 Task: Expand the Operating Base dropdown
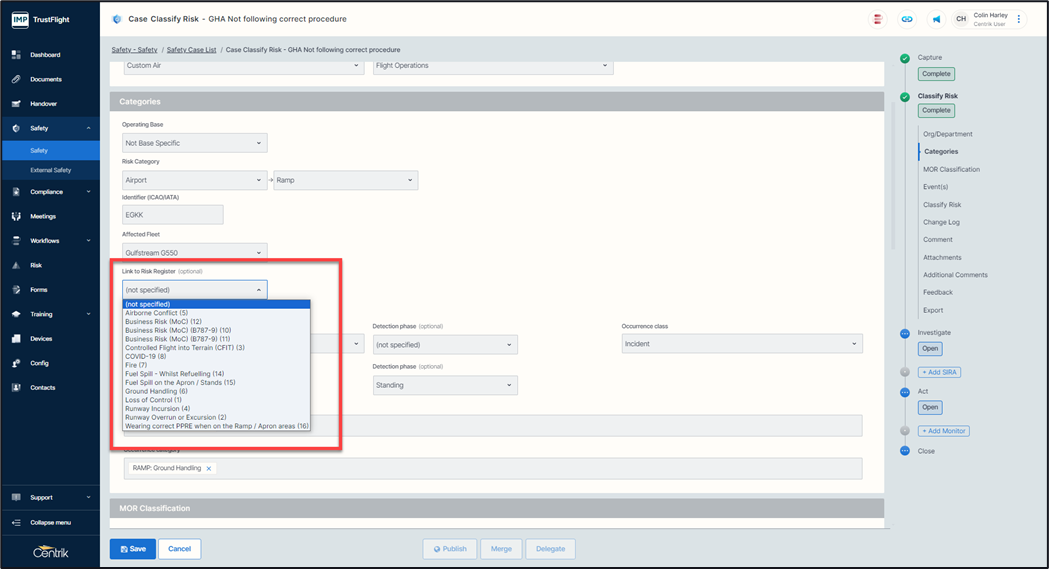[194, 143]
